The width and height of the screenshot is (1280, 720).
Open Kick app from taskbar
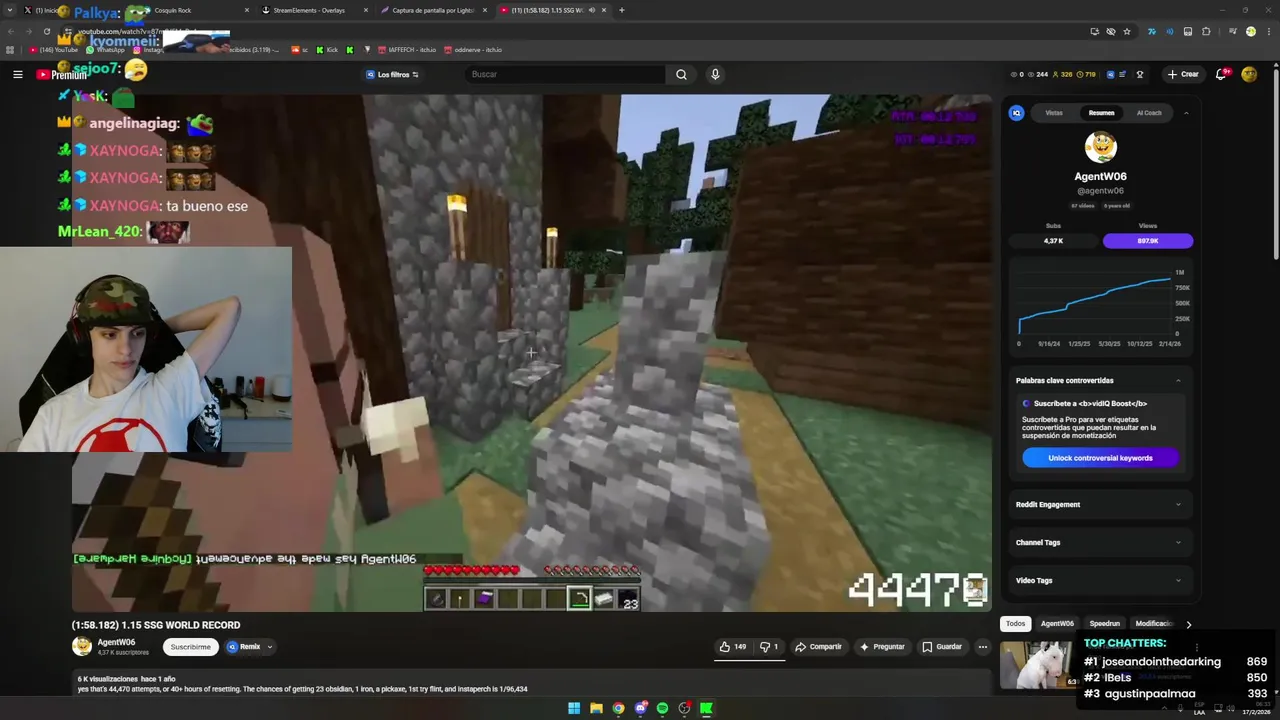coord(706,709)
